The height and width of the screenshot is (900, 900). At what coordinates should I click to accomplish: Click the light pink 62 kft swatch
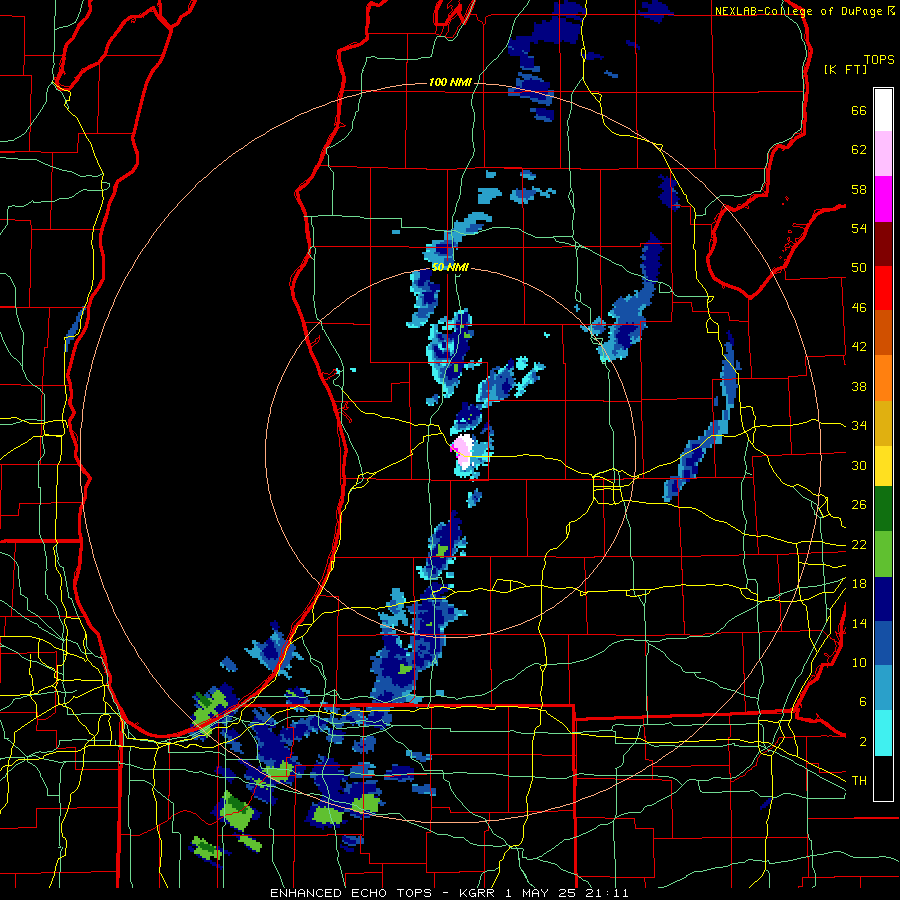(x=883, y=153)
